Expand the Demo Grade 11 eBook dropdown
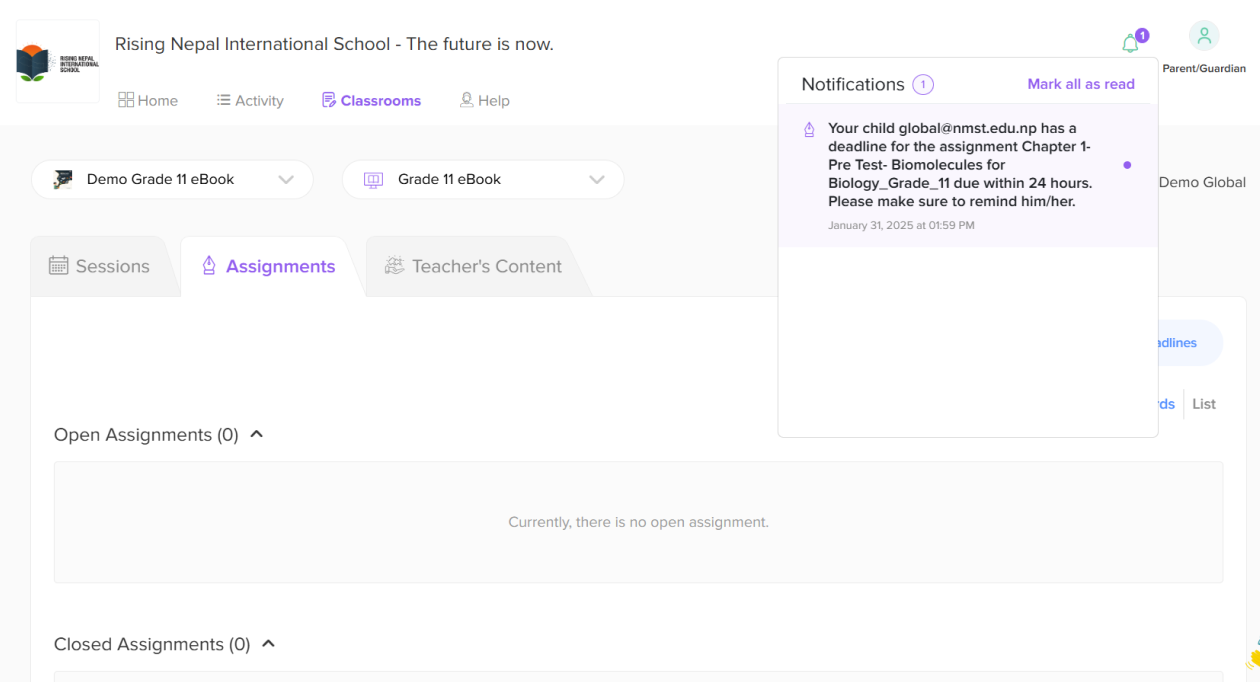This screenshot has height=682, width=1260. click(x=172, y=180)
